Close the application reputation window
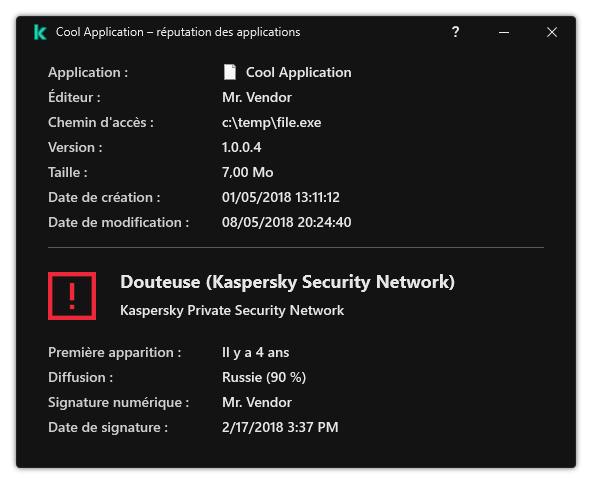The width and height of the screenshot is (592, 484). 552,32
